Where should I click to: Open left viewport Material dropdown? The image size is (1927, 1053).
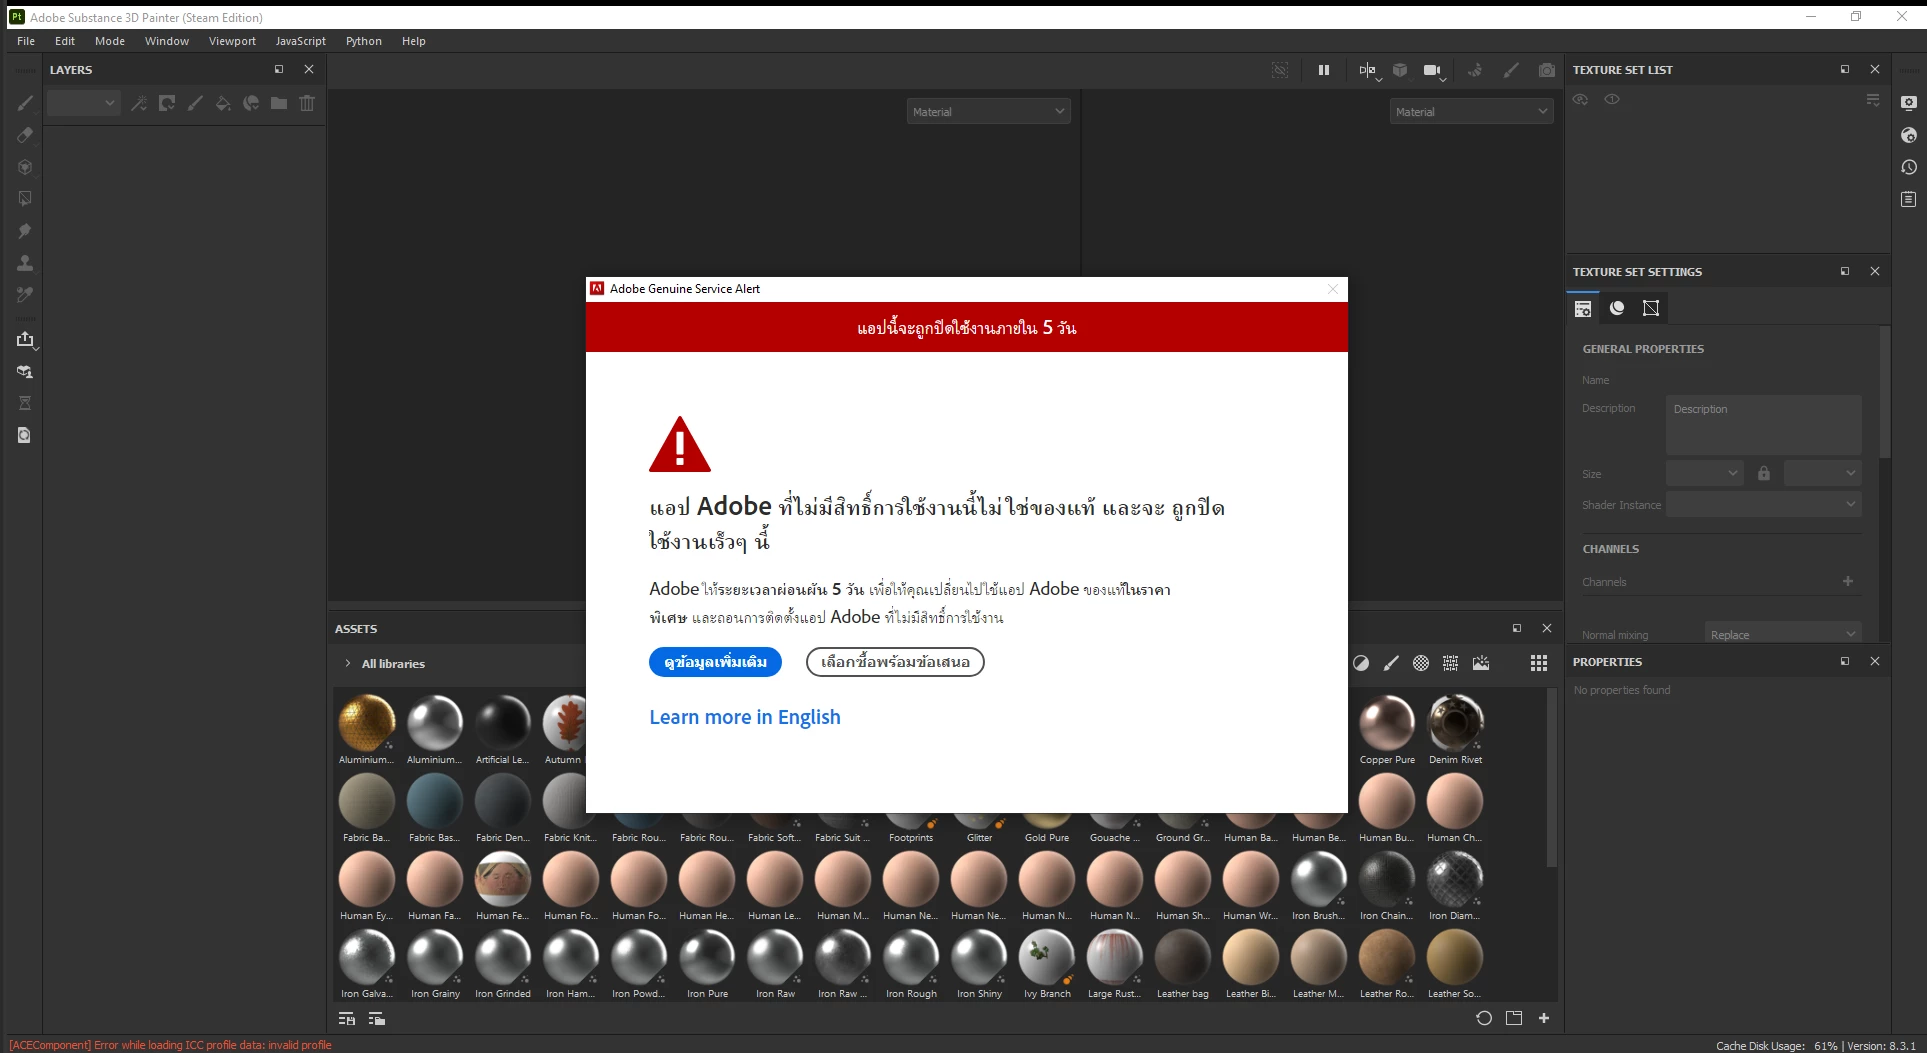[x=989, y=112]
